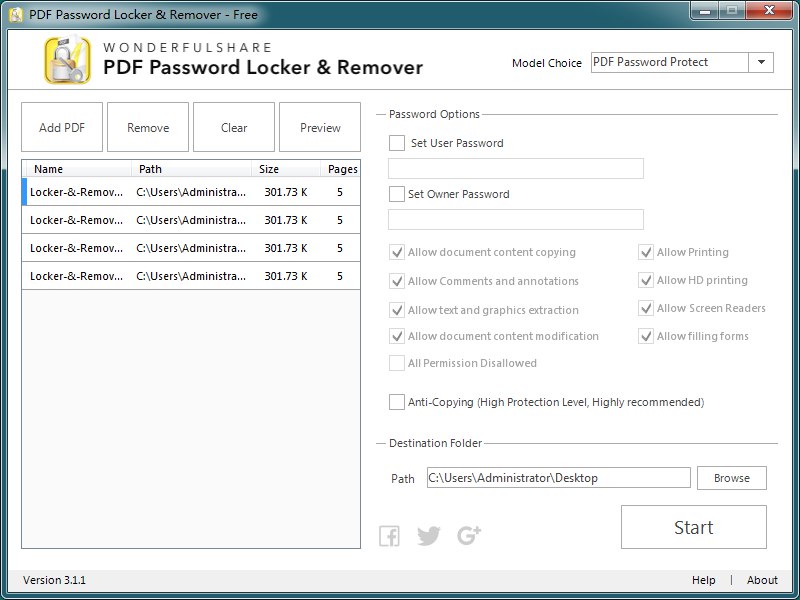
Task: Enable the Set Owner Password checkbox
Action: [x=397, y=194]
